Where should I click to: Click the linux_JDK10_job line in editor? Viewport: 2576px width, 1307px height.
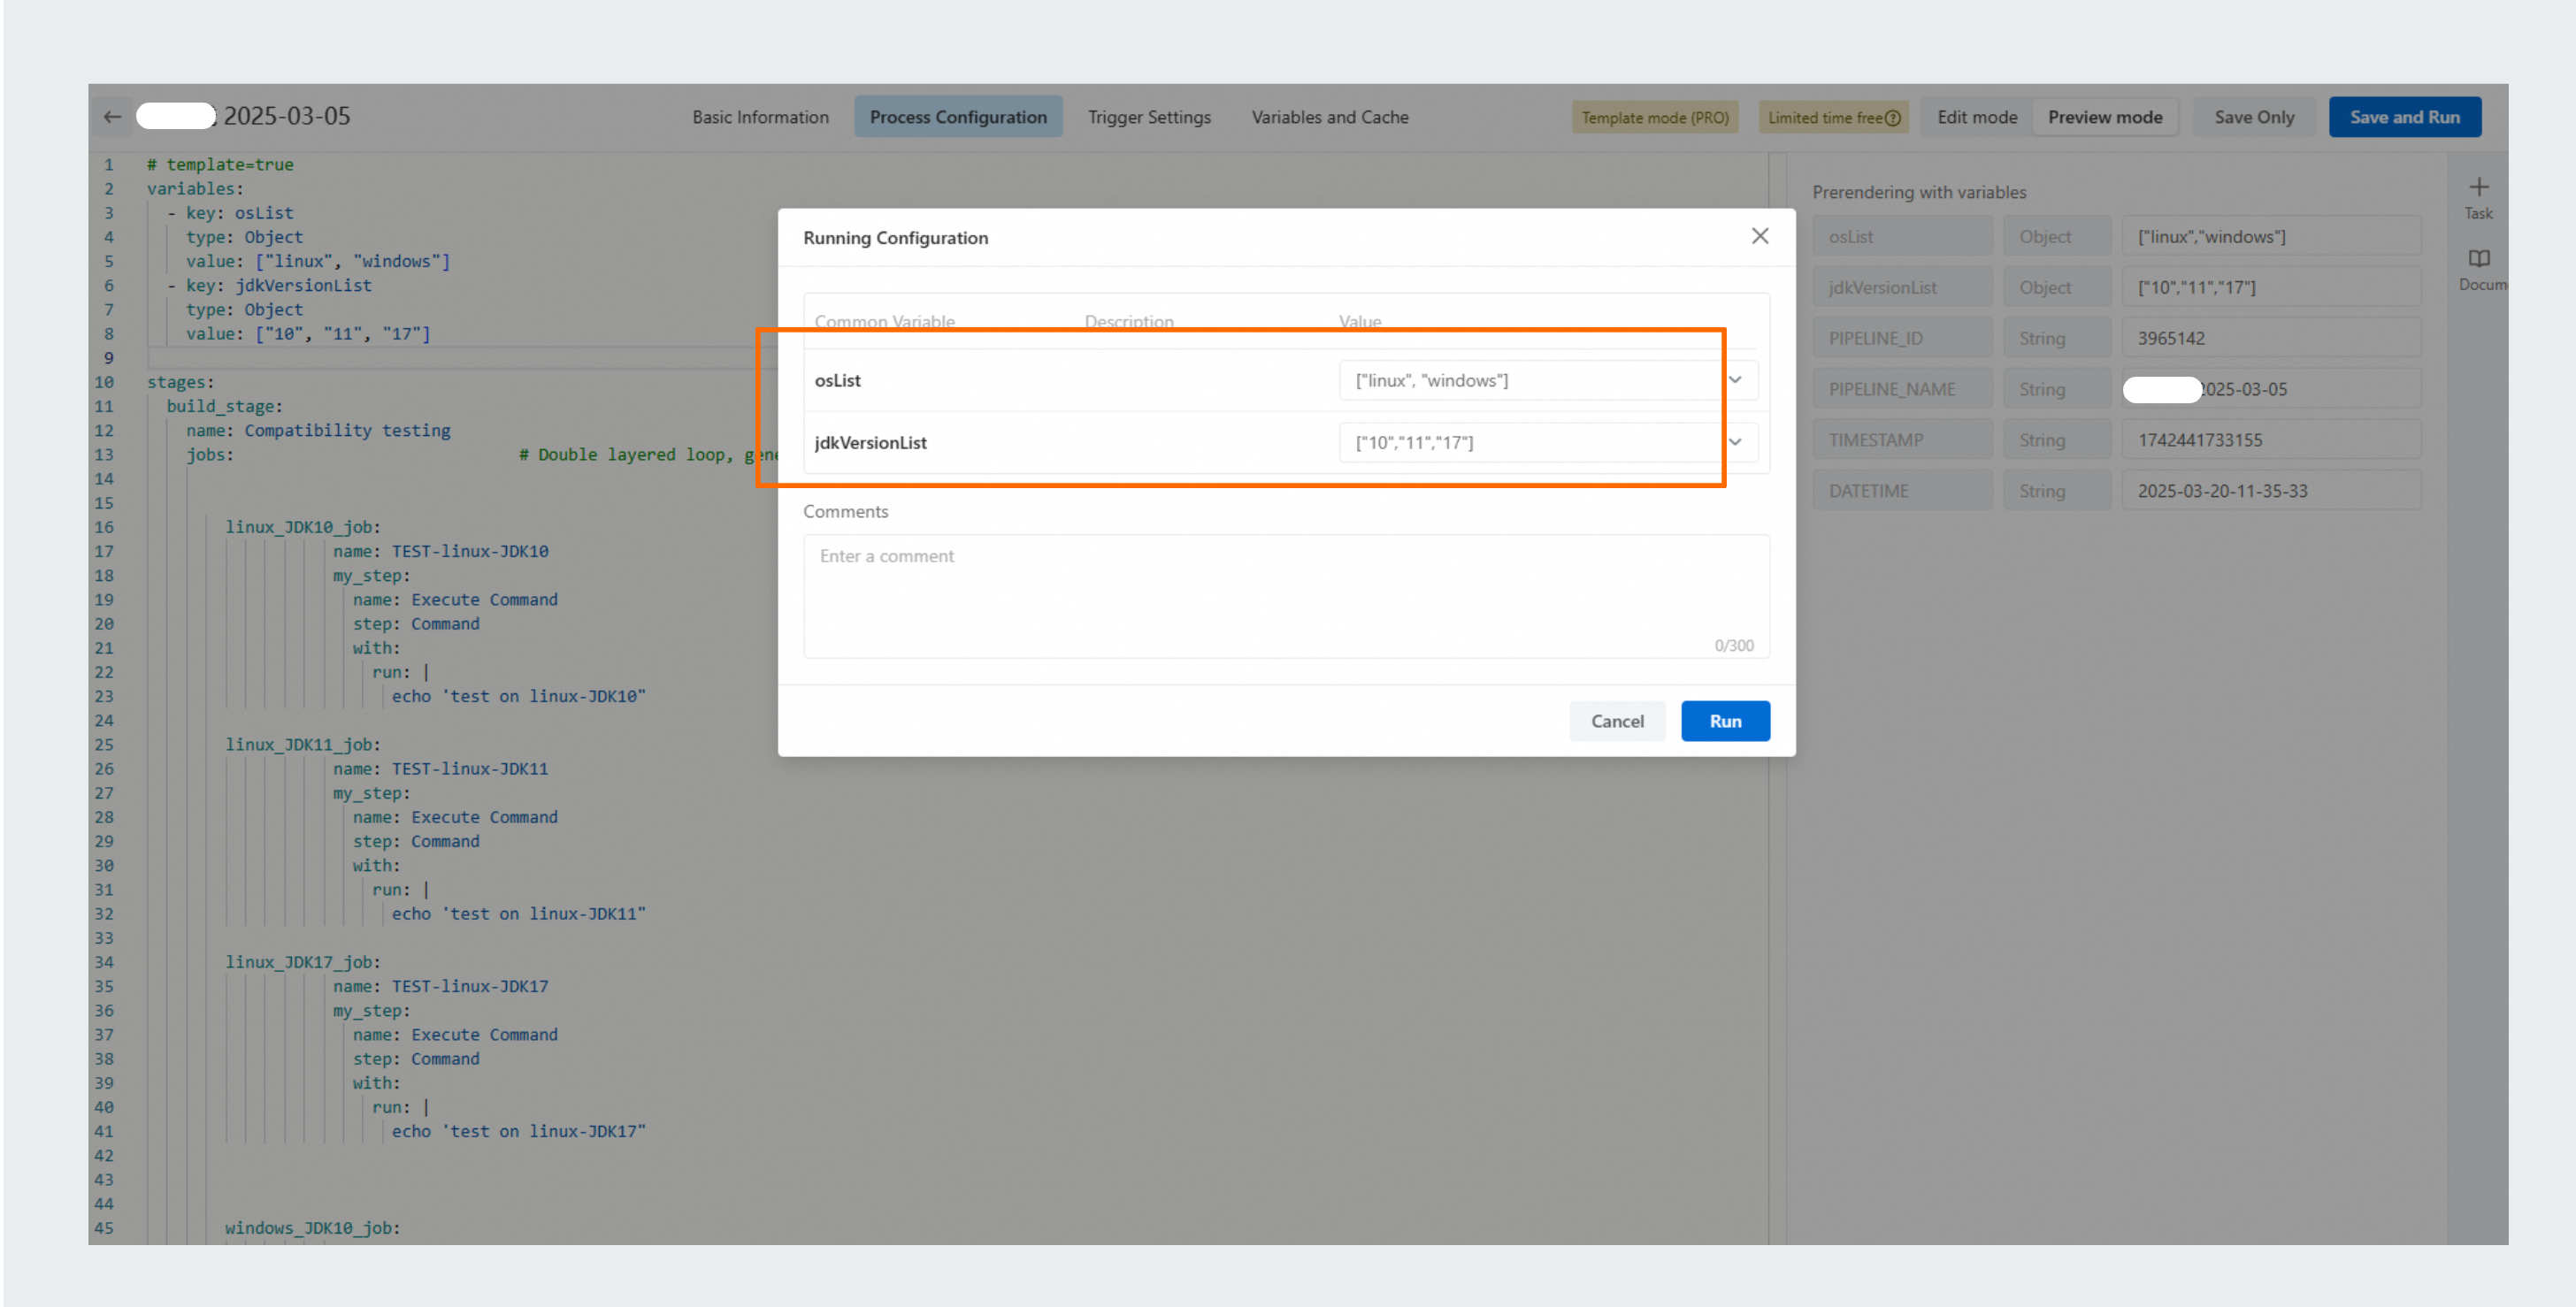pos(303,527)
